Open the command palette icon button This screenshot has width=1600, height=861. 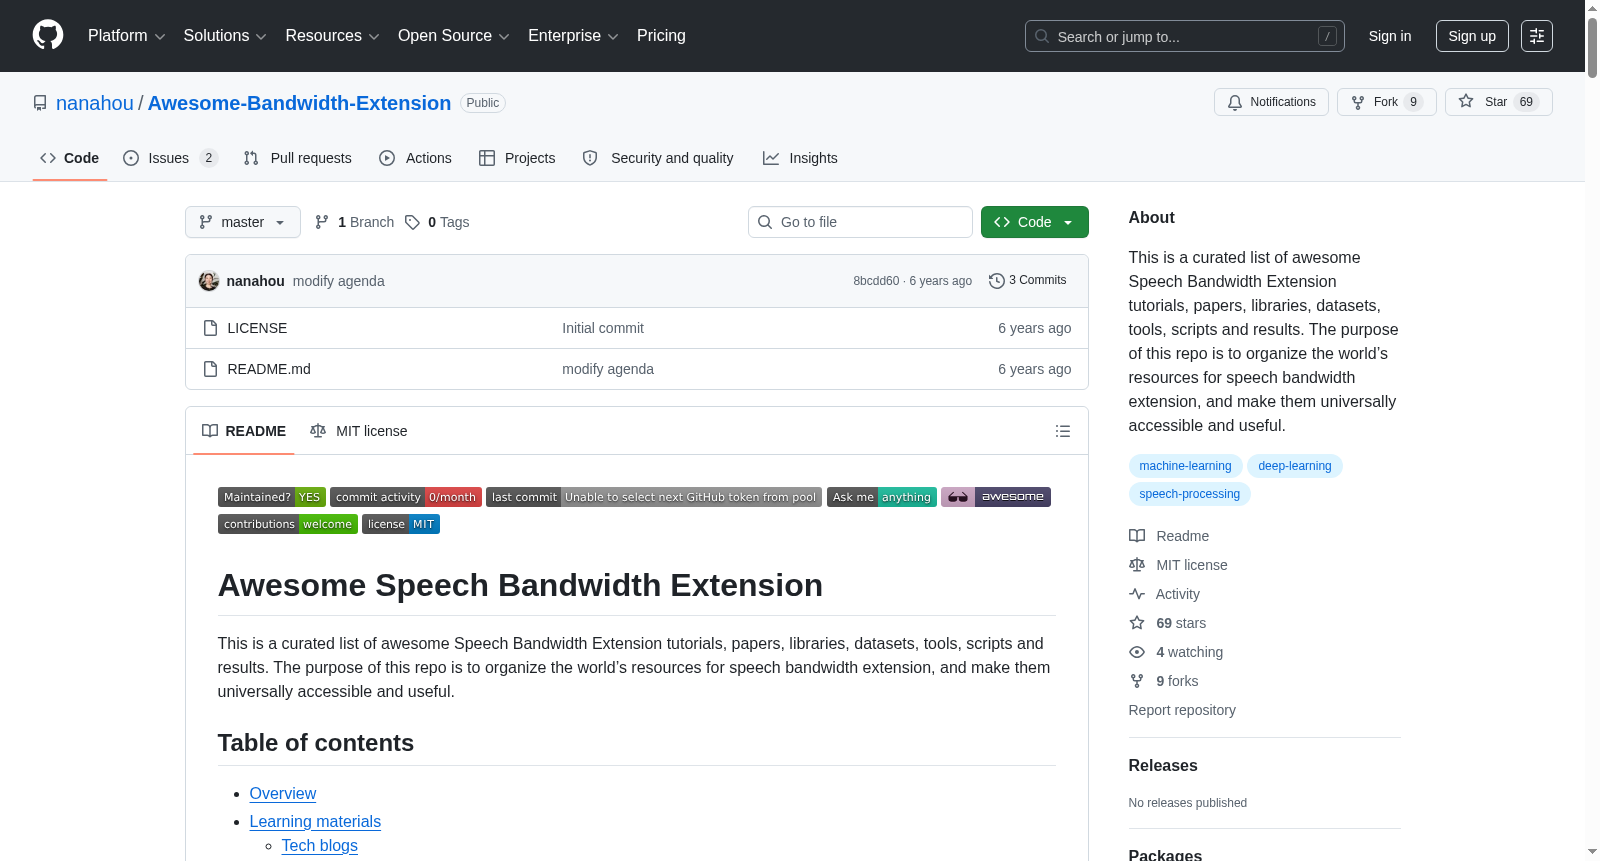[x=1537, y=36]
